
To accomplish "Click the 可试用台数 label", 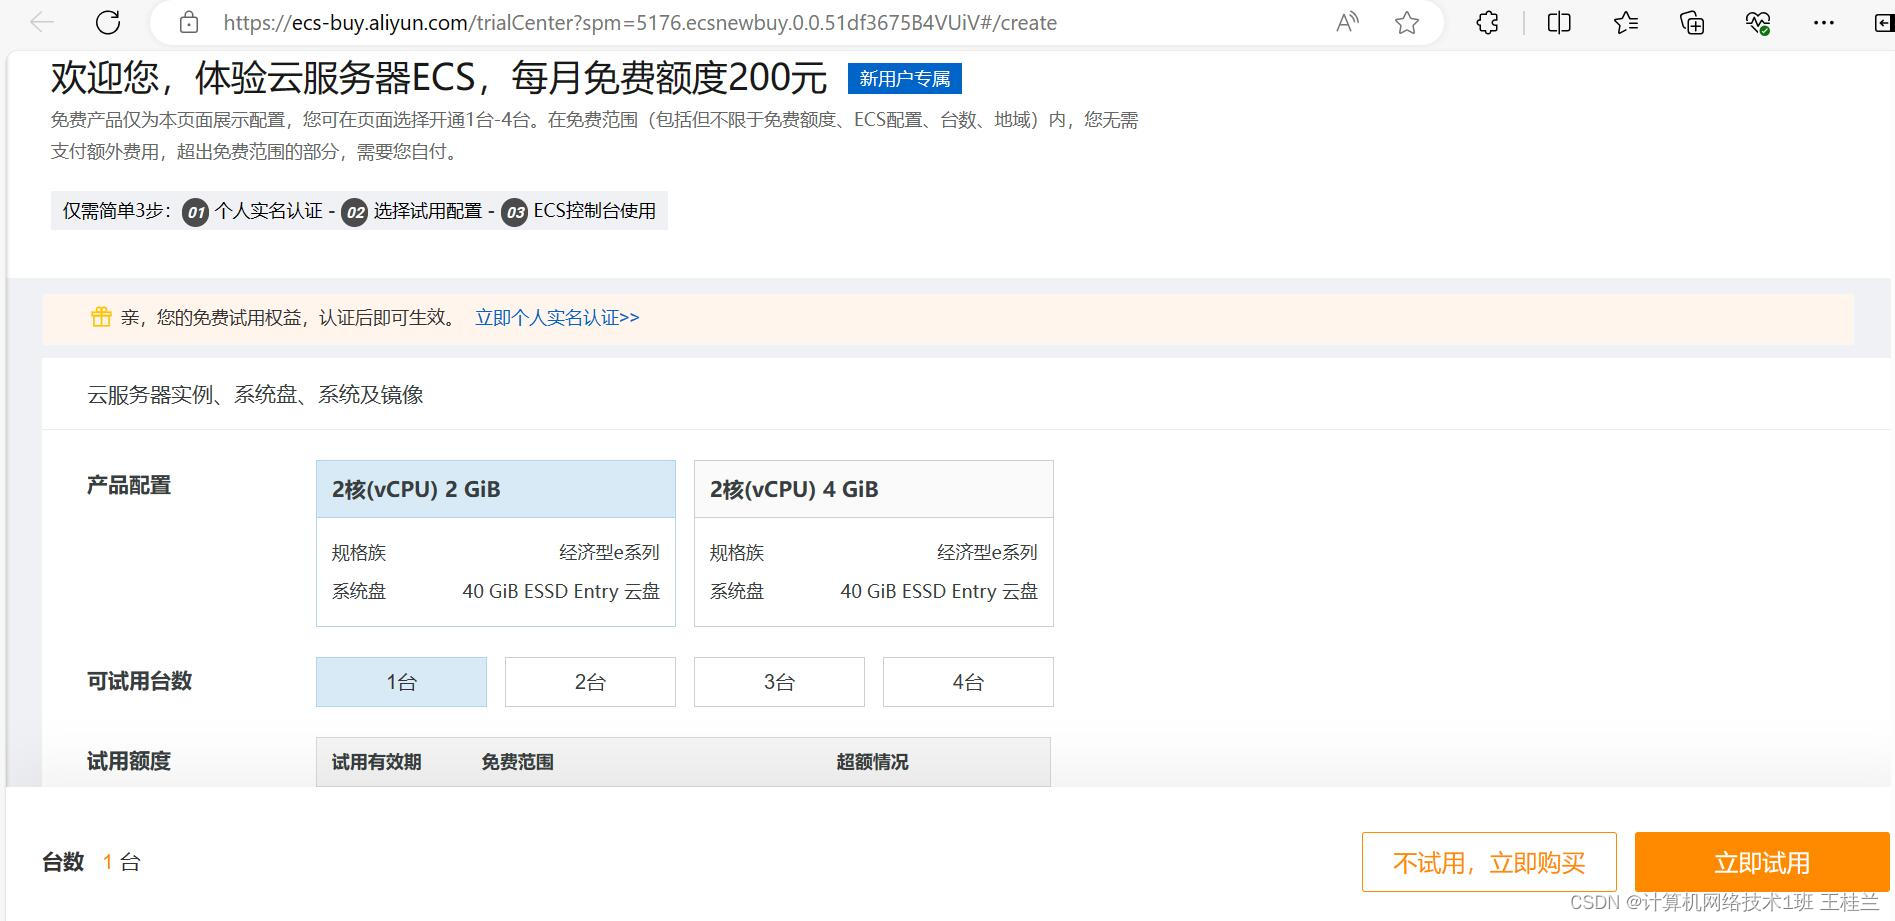I will click(x=139, y=682).
